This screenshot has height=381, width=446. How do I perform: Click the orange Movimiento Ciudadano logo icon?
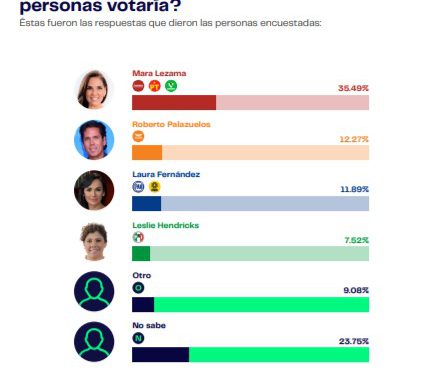138,136
